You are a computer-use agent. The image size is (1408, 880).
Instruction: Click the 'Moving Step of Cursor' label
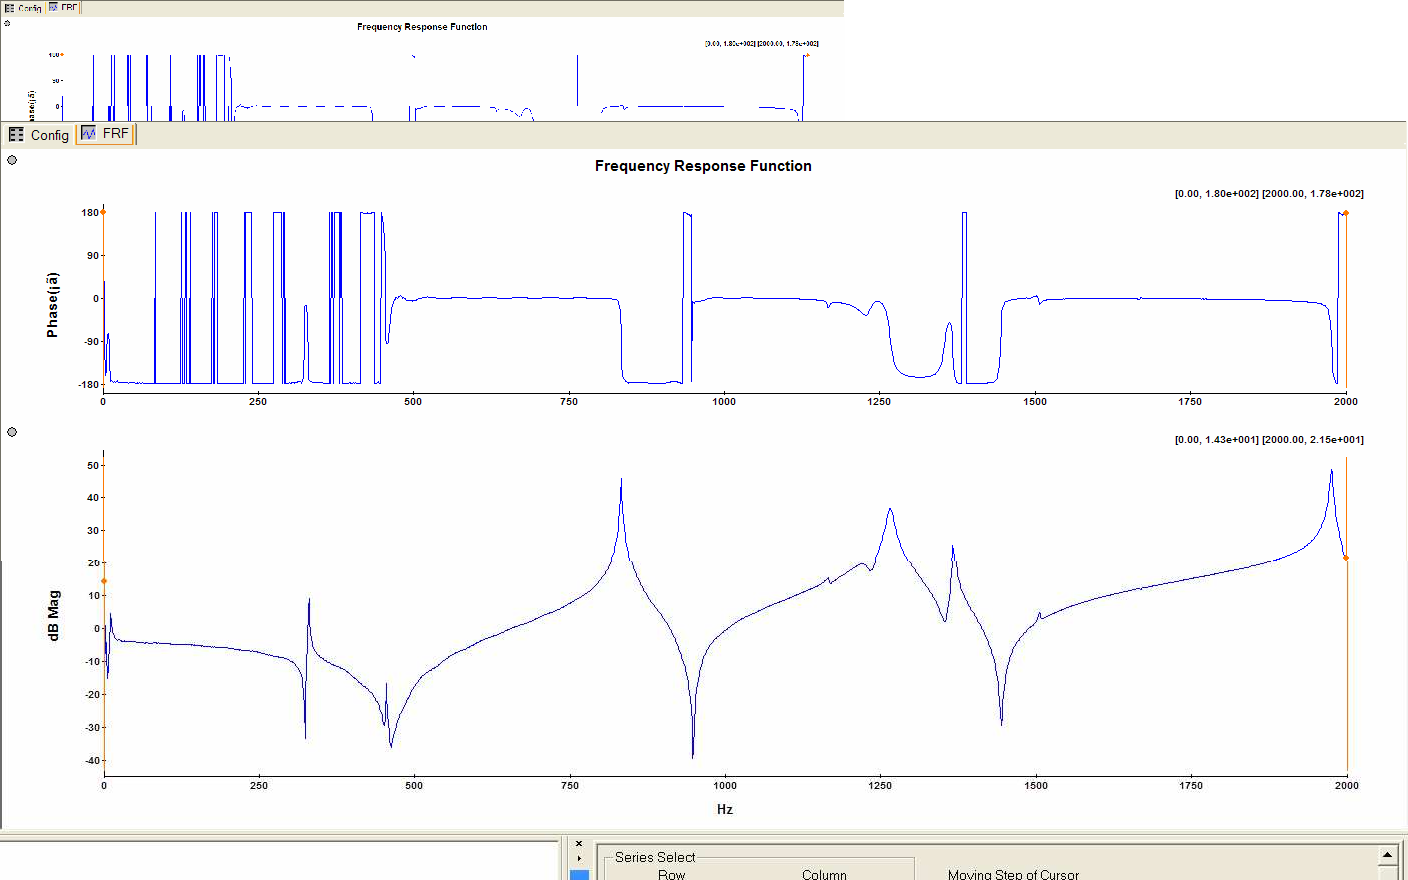1013,874
